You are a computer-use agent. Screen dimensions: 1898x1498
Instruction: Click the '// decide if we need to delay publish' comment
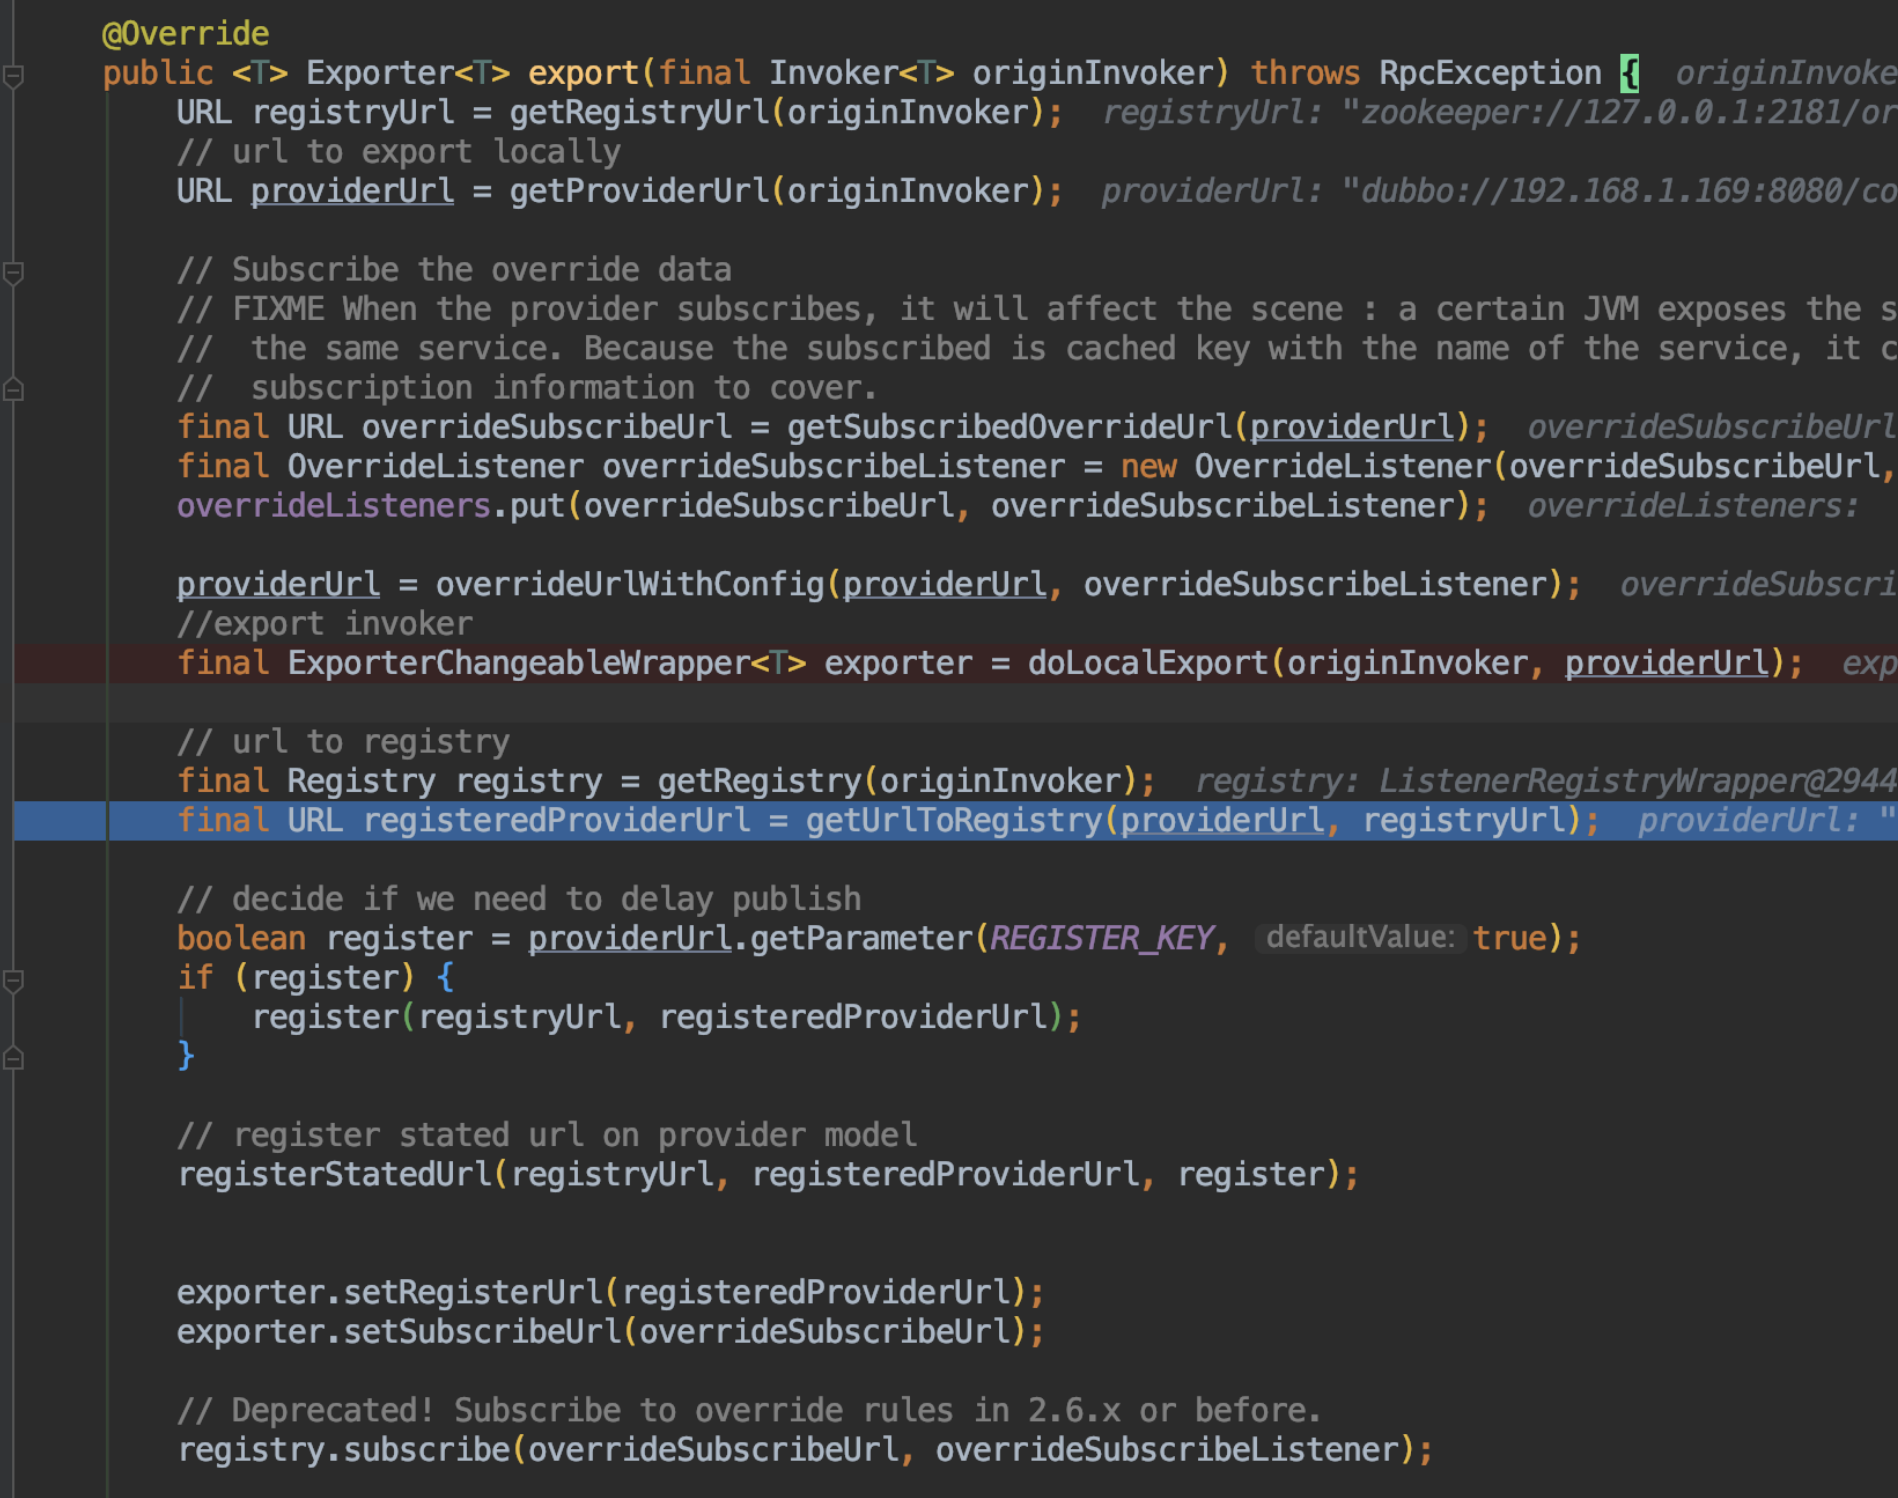(518, 899)
